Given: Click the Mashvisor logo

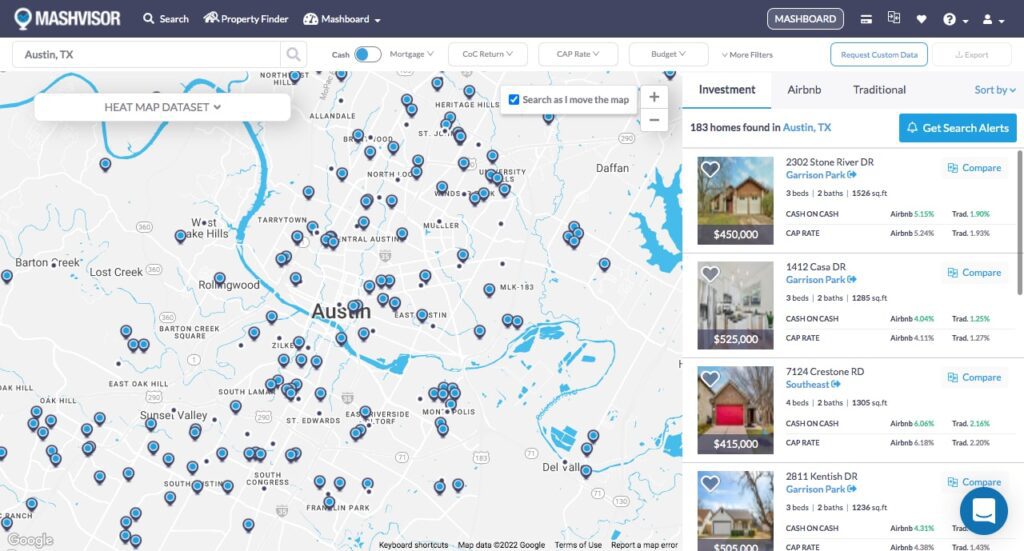Looking at the screenshot, I should click(68, 18).
